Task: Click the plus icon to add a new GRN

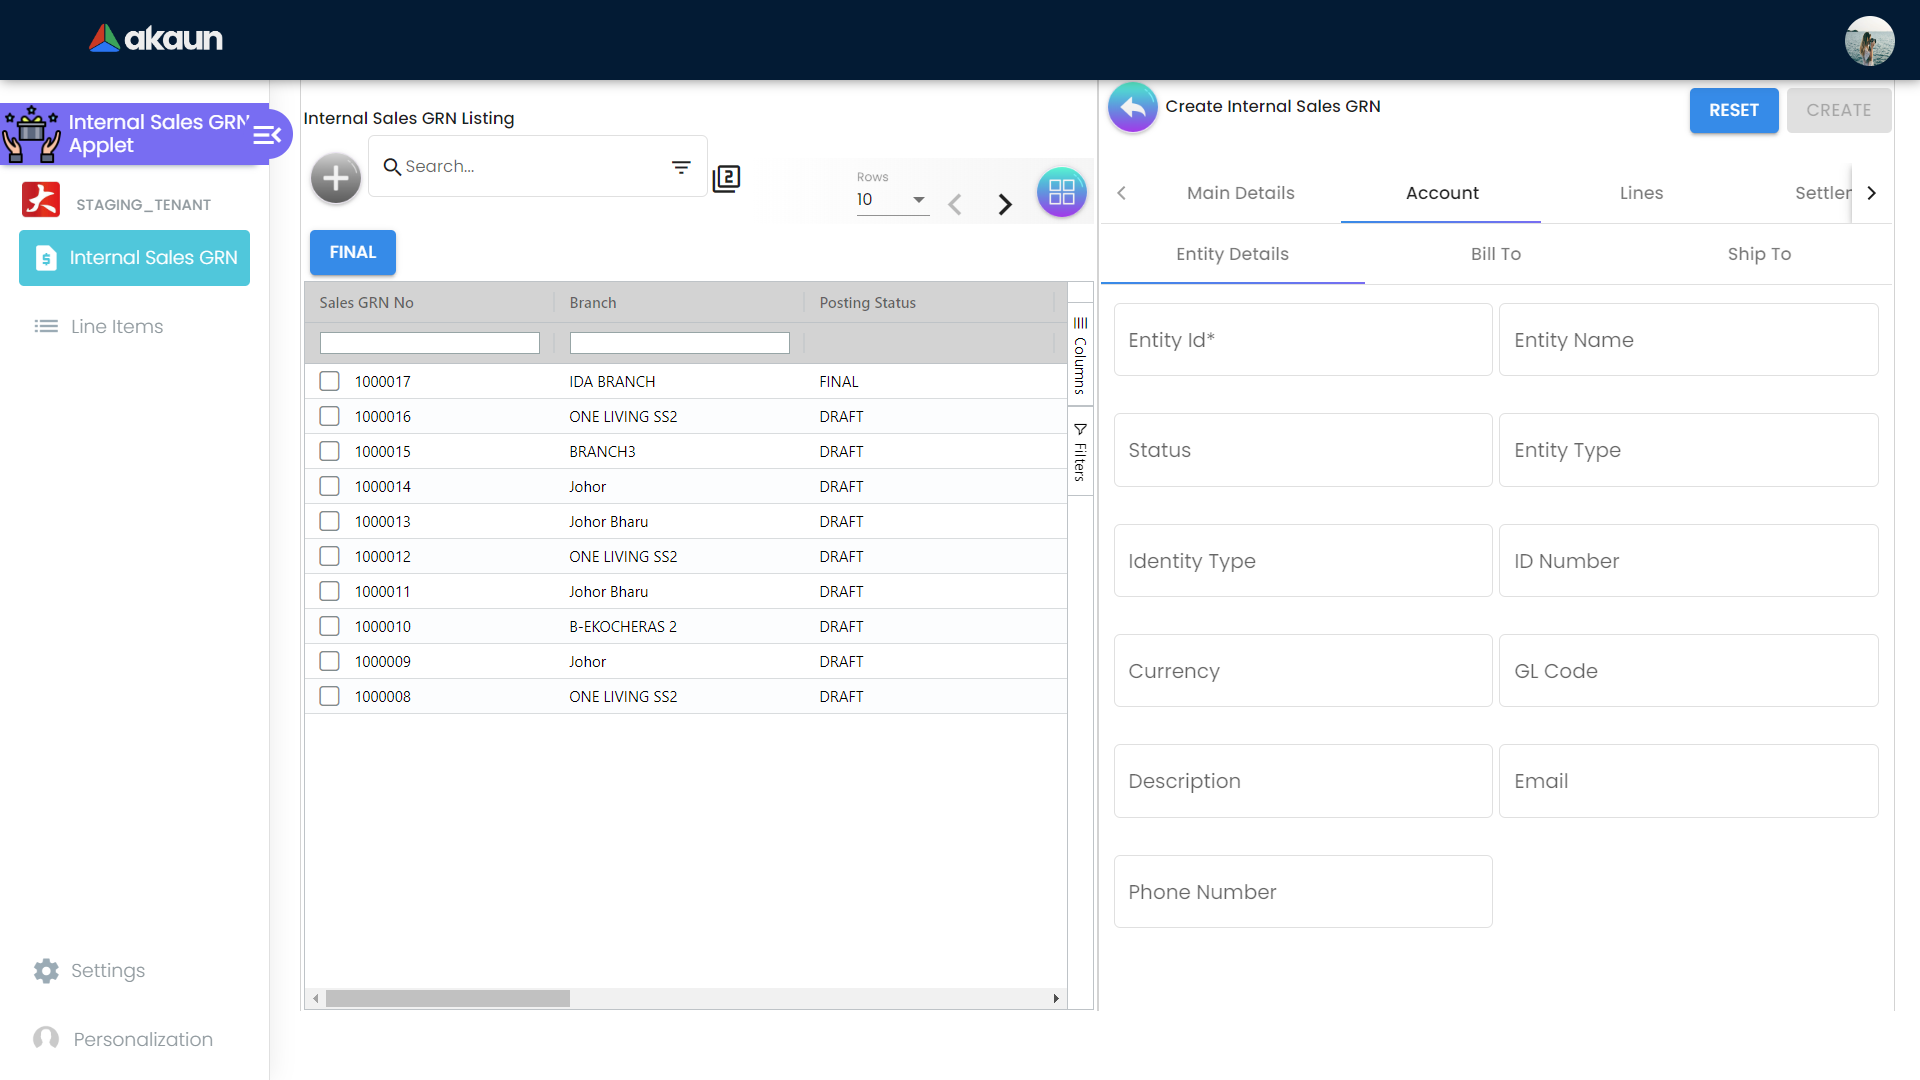Action: 336,179
